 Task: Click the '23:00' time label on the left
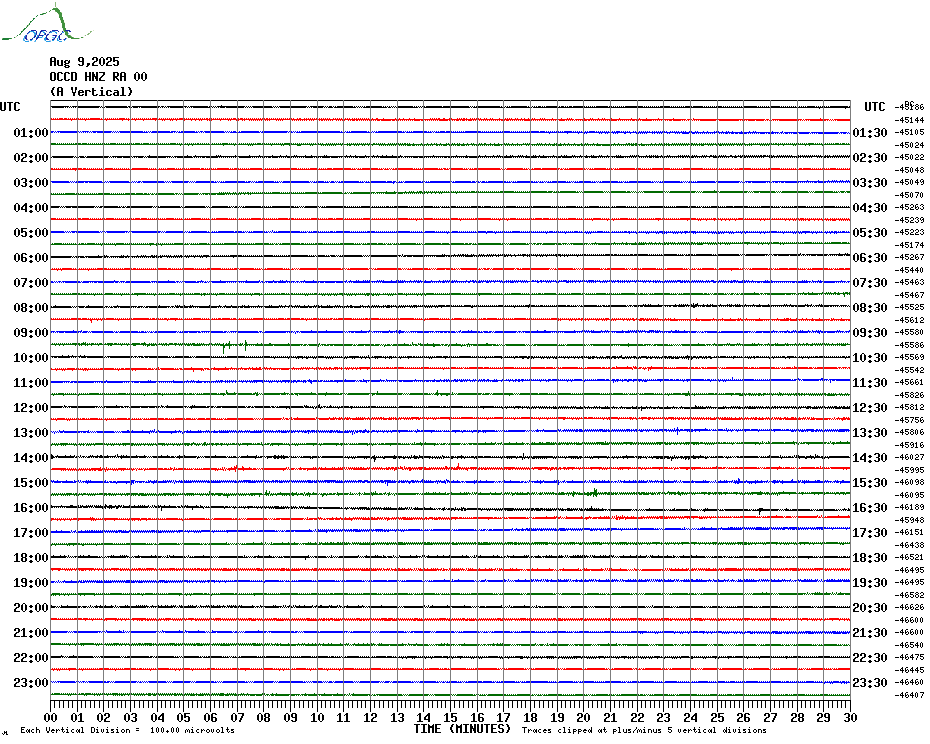point(31,682)
